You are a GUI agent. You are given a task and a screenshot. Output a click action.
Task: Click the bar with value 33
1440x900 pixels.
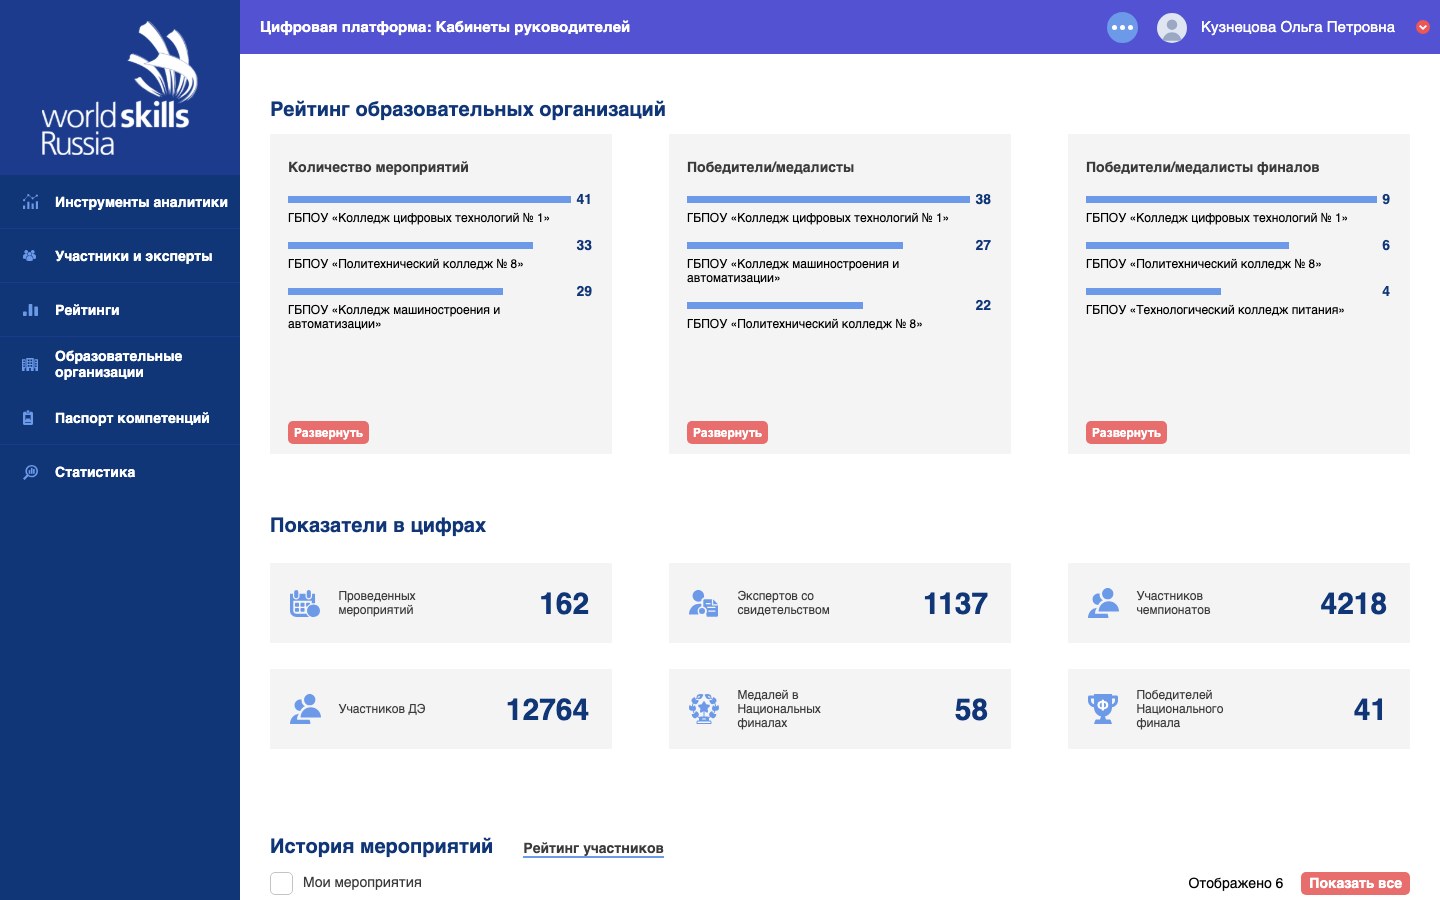[410, 245]
